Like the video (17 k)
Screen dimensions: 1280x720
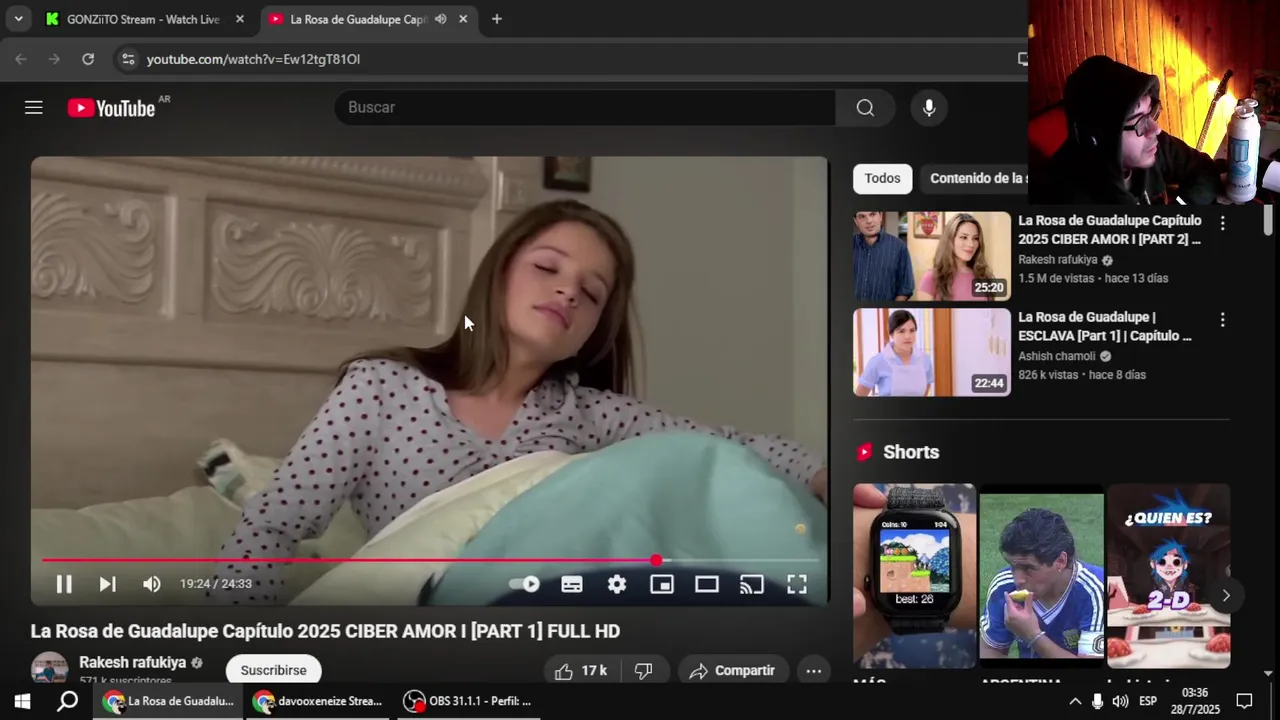582,671
